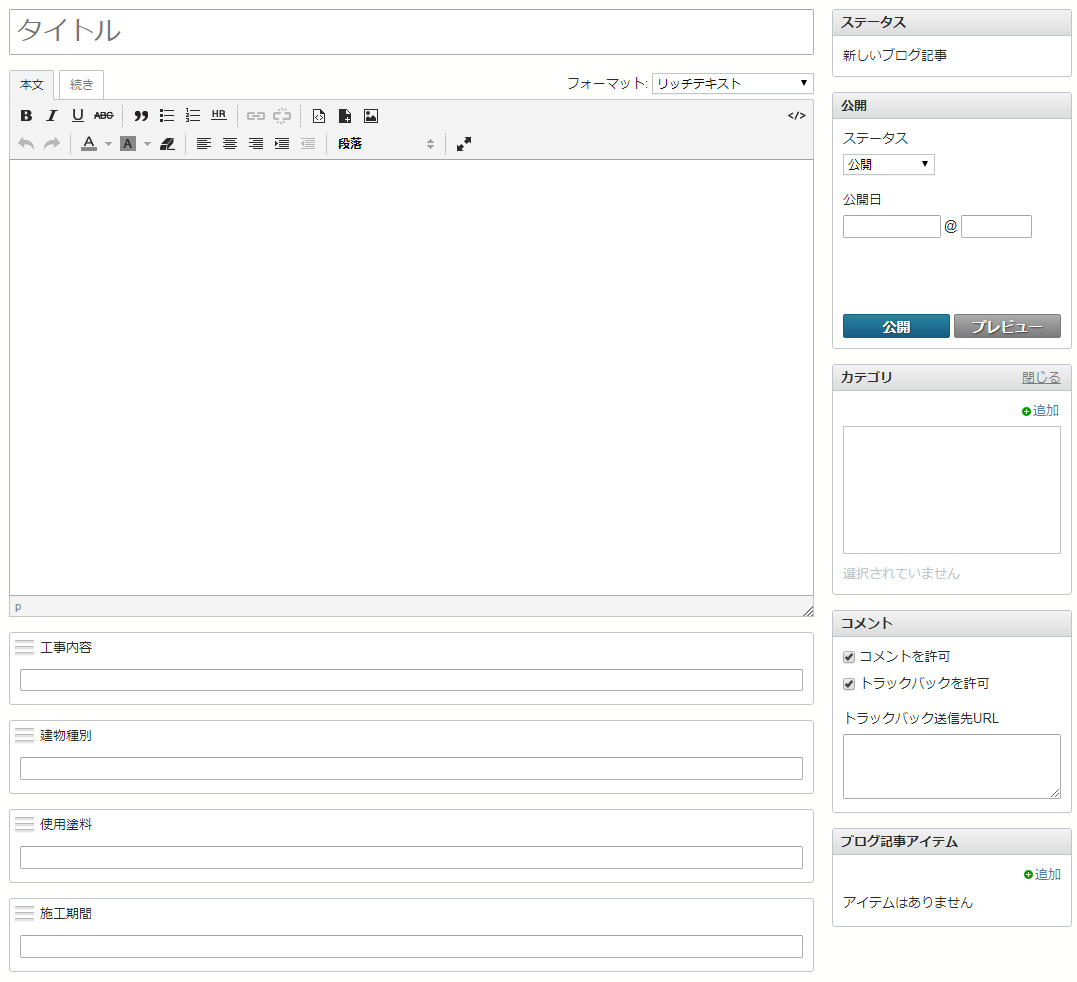Open the 公開 status dropdown
1077x982 pixels.
pyautogui.click(x=888, y=164)
